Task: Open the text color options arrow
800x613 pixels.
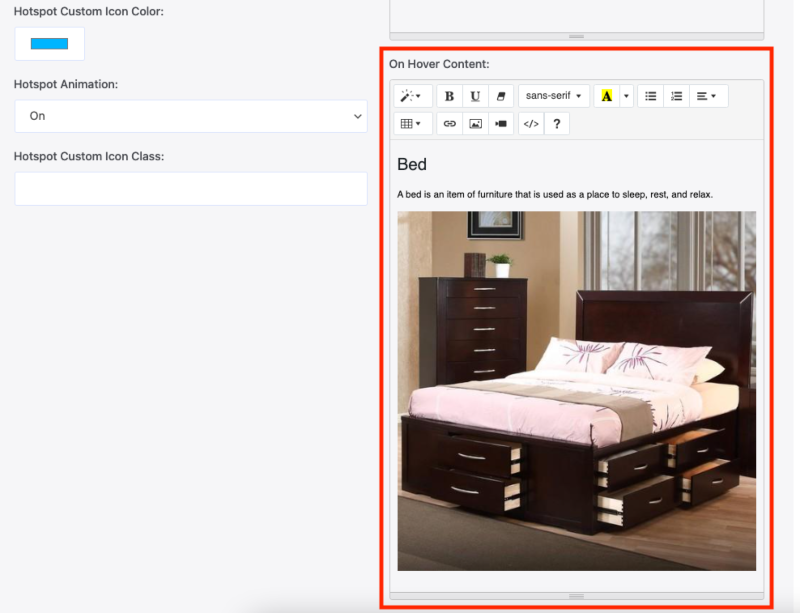Action: (x=626, y=96)
